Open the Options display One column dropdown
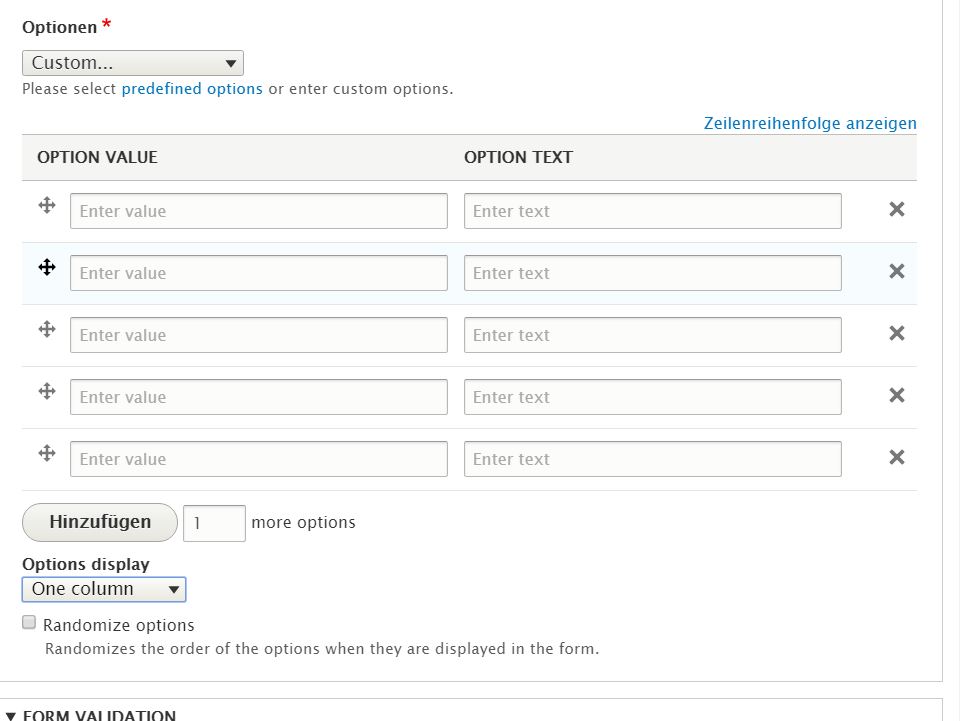 point(104,589)
